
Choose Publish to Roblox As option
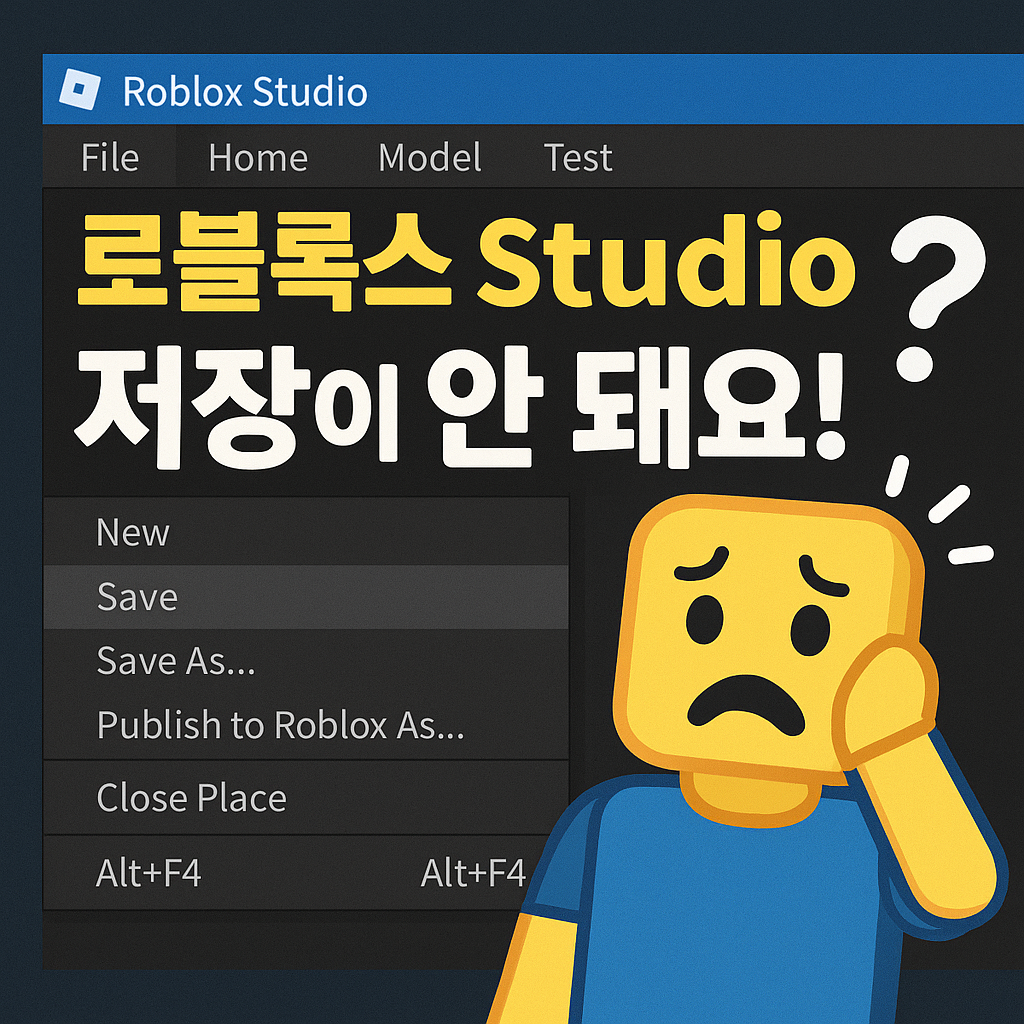click(281, 727)
